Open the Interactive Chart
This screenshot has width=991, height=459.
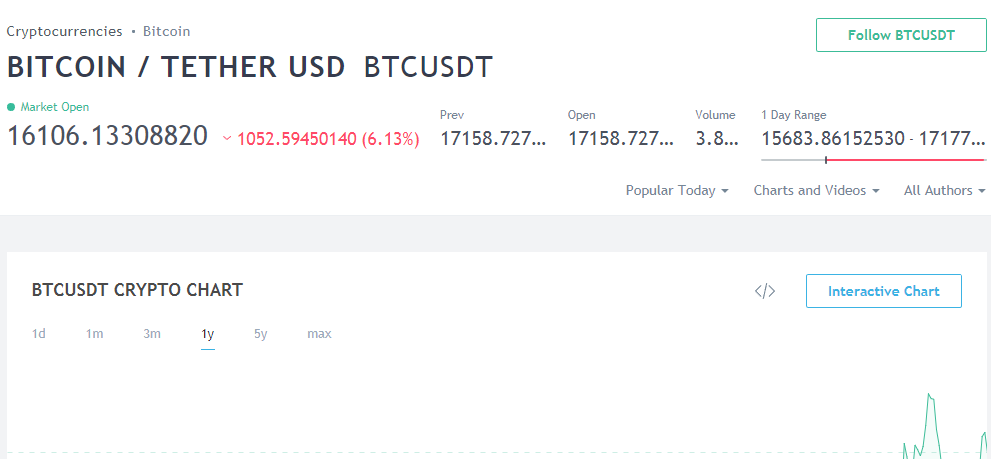pyautogui.click(x=884, y=291)
